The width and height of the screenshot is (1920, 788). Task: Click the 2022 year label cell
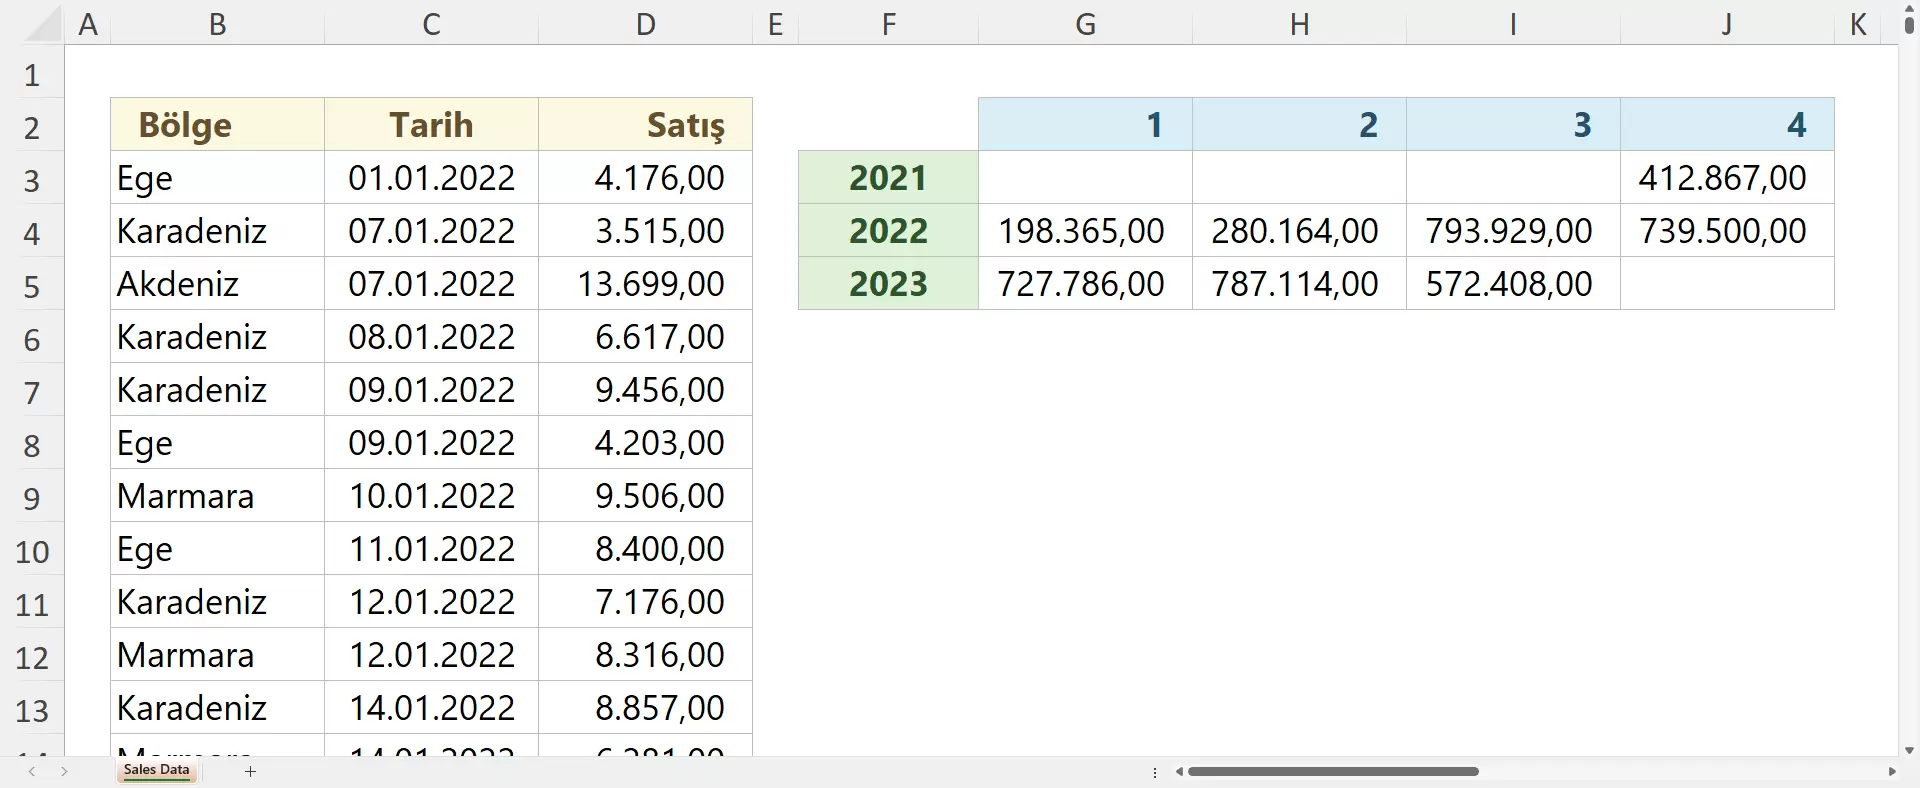(x=888, y=230)
